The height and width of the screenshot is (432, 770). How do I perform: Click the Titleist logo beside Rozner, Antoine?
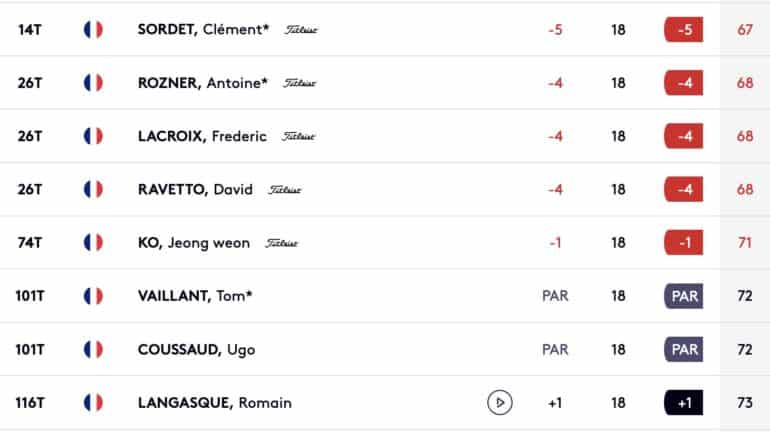tap(300, 83)
